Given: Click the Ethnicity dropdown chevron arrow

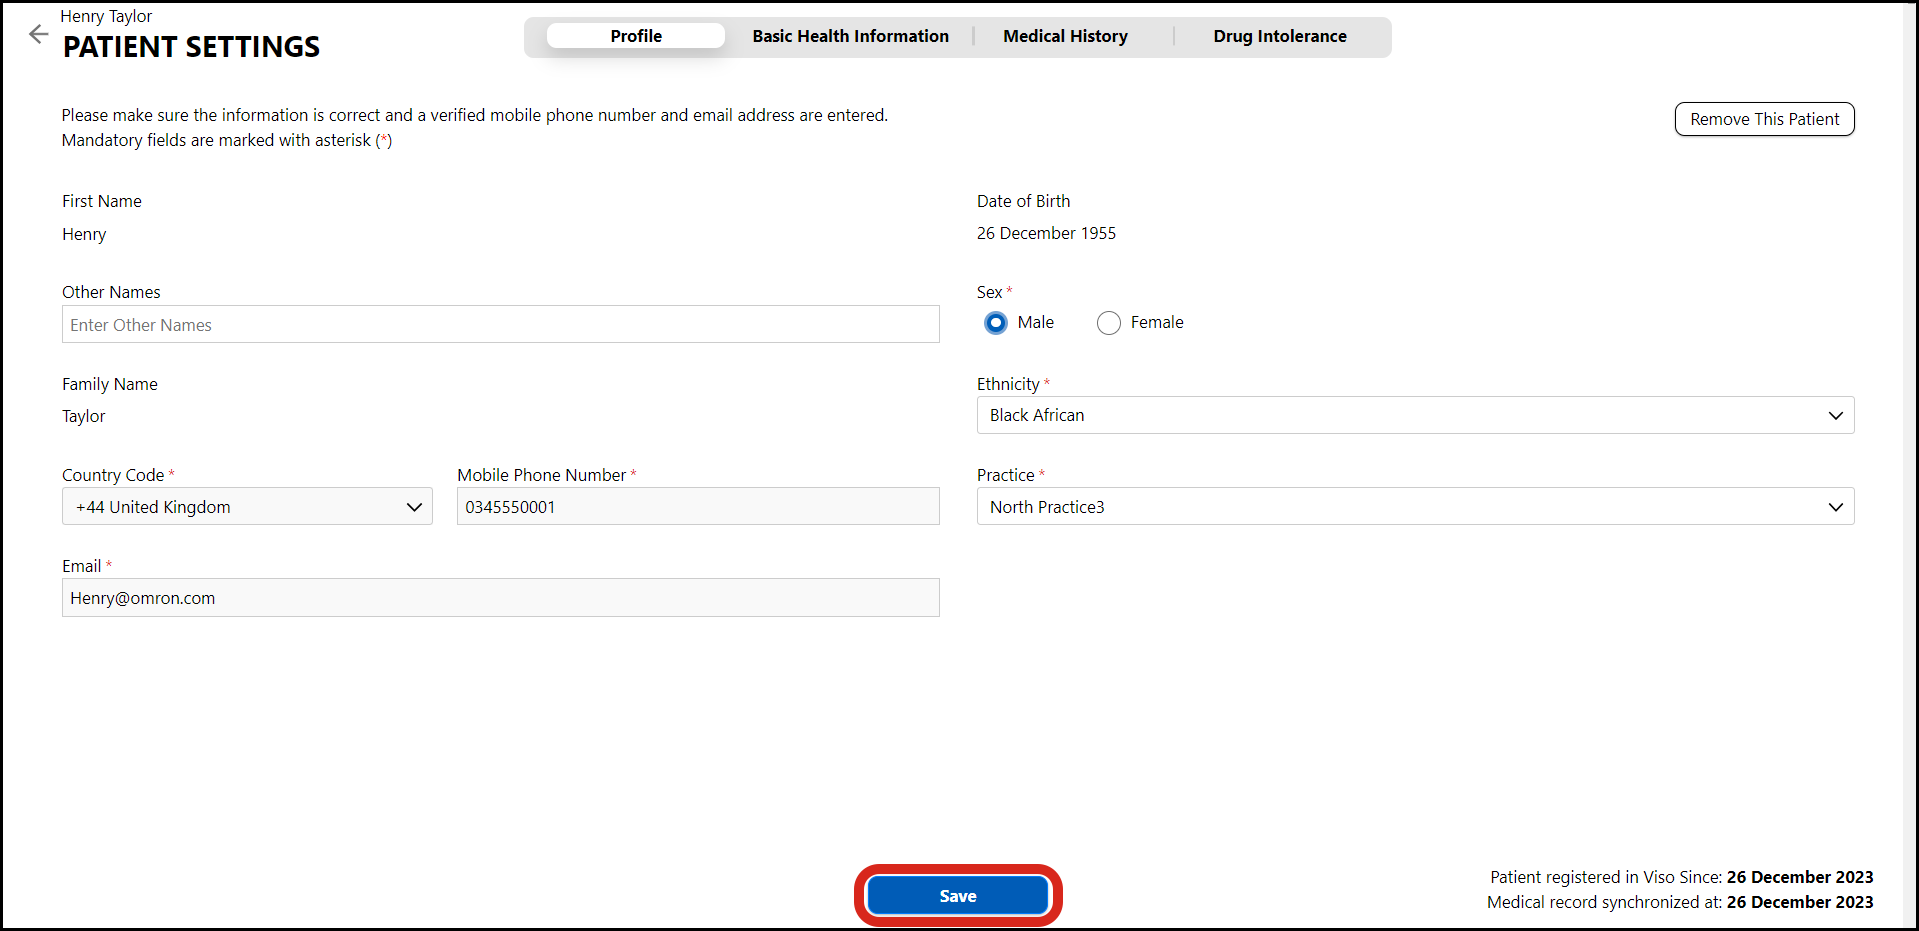Looking at the screenshot, I should [x=1835, y=416].
